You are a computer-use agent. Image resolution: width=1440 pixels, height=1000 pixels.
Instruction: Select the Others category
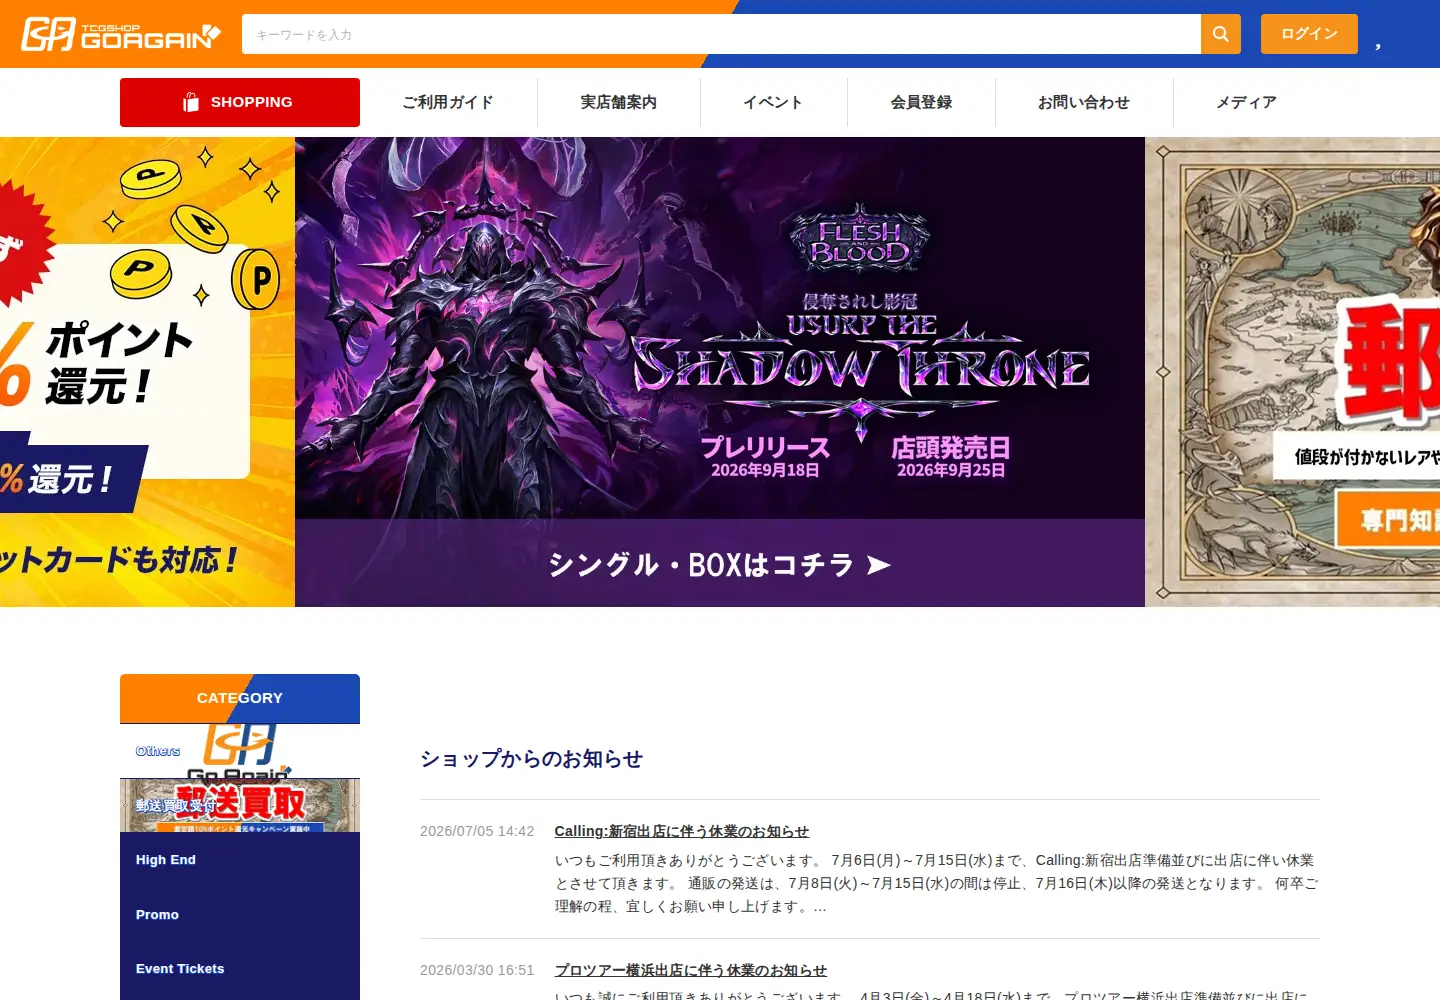click(240, 751)
